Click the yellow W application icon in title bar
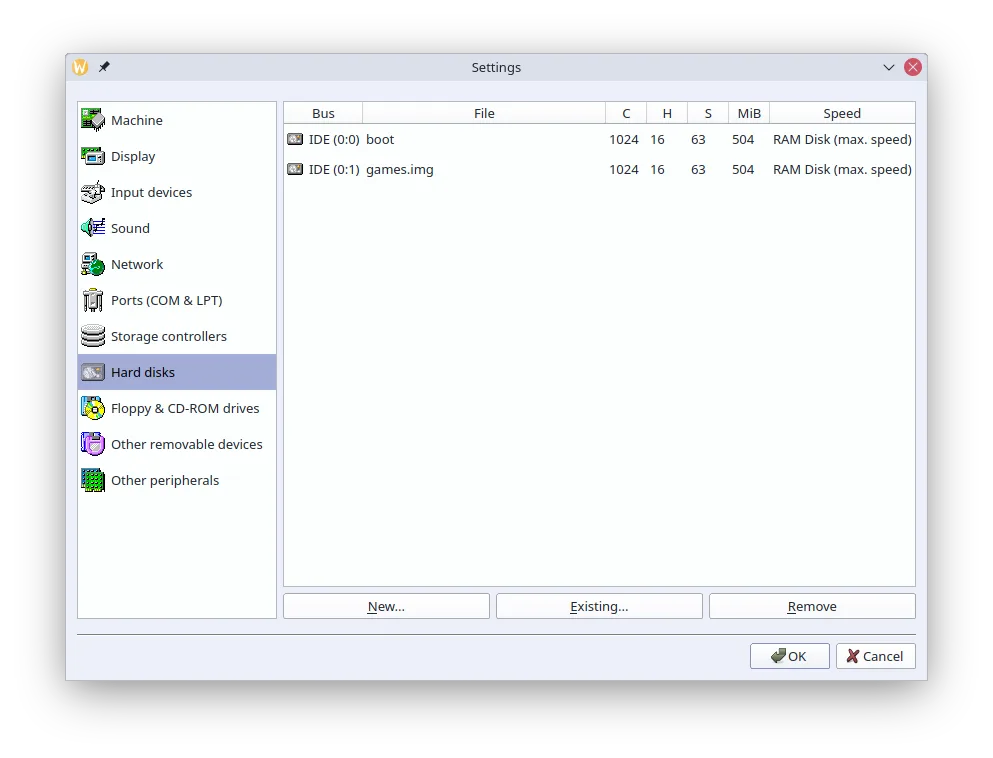This screenshot has height=758, width=993. tap(80, 66)
